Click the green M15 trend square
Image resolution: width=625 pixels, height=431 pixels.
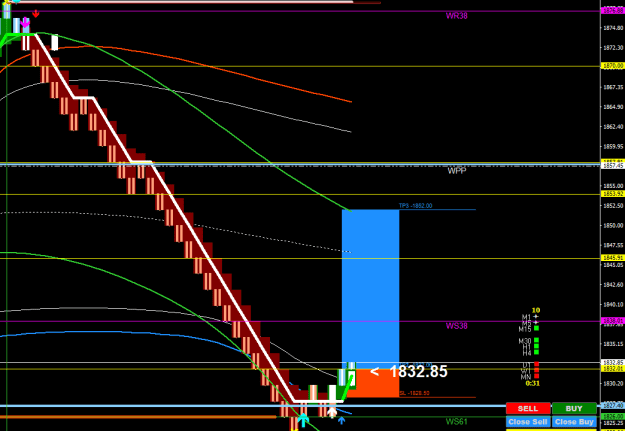[x=537, y=328]
